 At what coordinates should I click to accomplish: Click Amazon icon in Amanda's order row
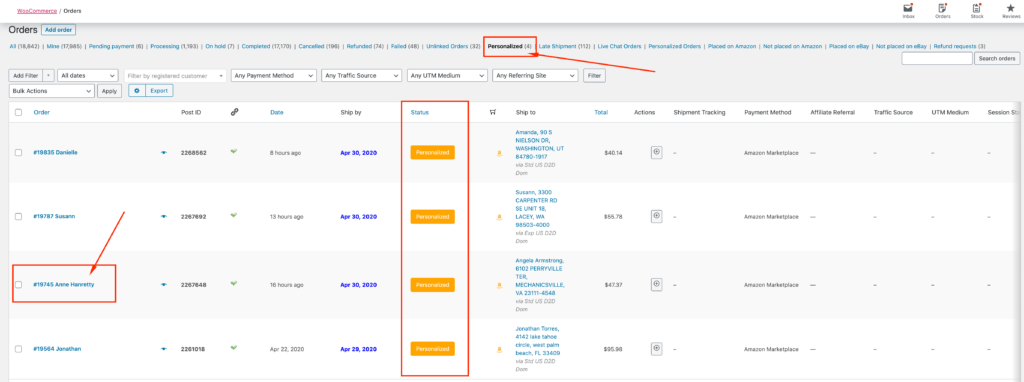[x=500, y=153]
